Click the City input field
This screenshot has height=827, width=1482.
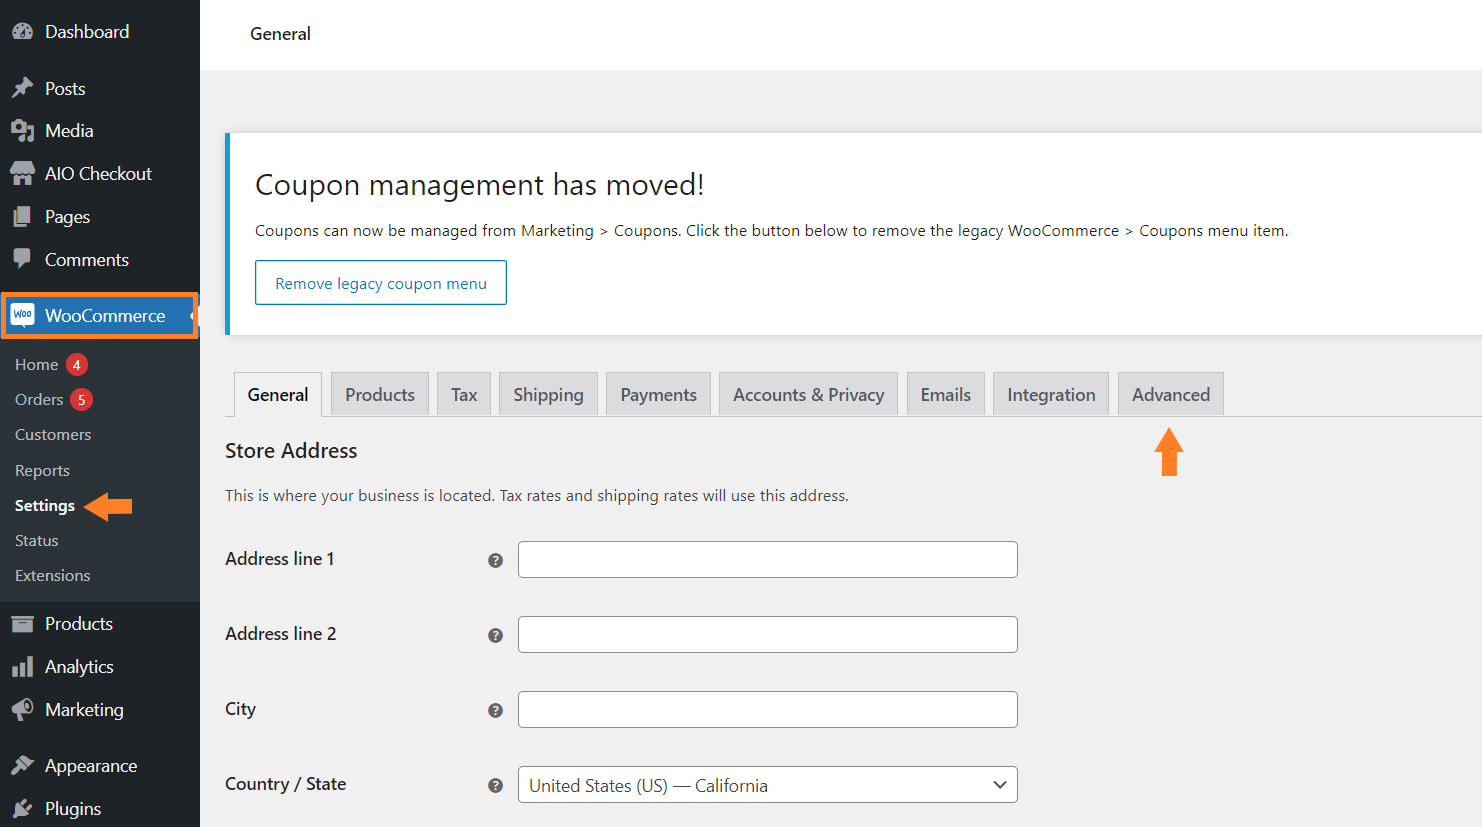point(768,710)
